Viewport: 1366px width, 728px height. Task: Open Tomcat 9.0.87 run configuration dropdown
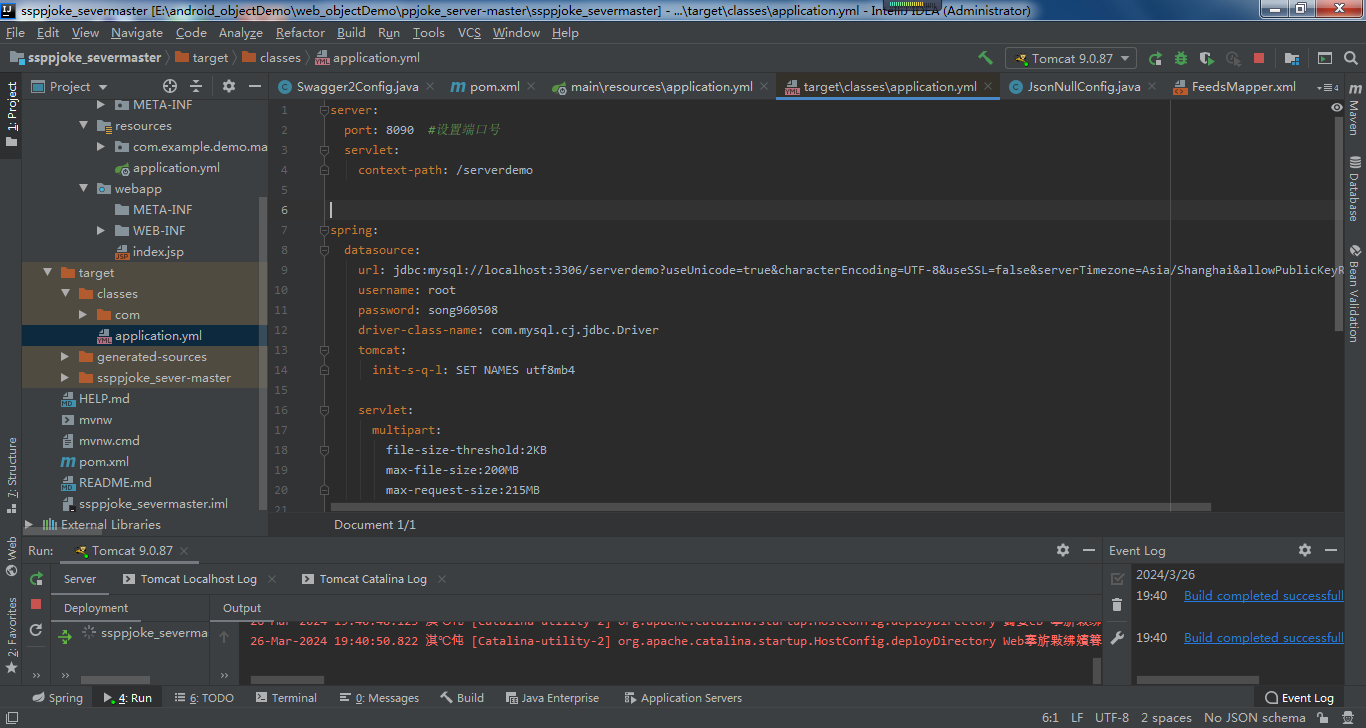(x=1072, y=58)
